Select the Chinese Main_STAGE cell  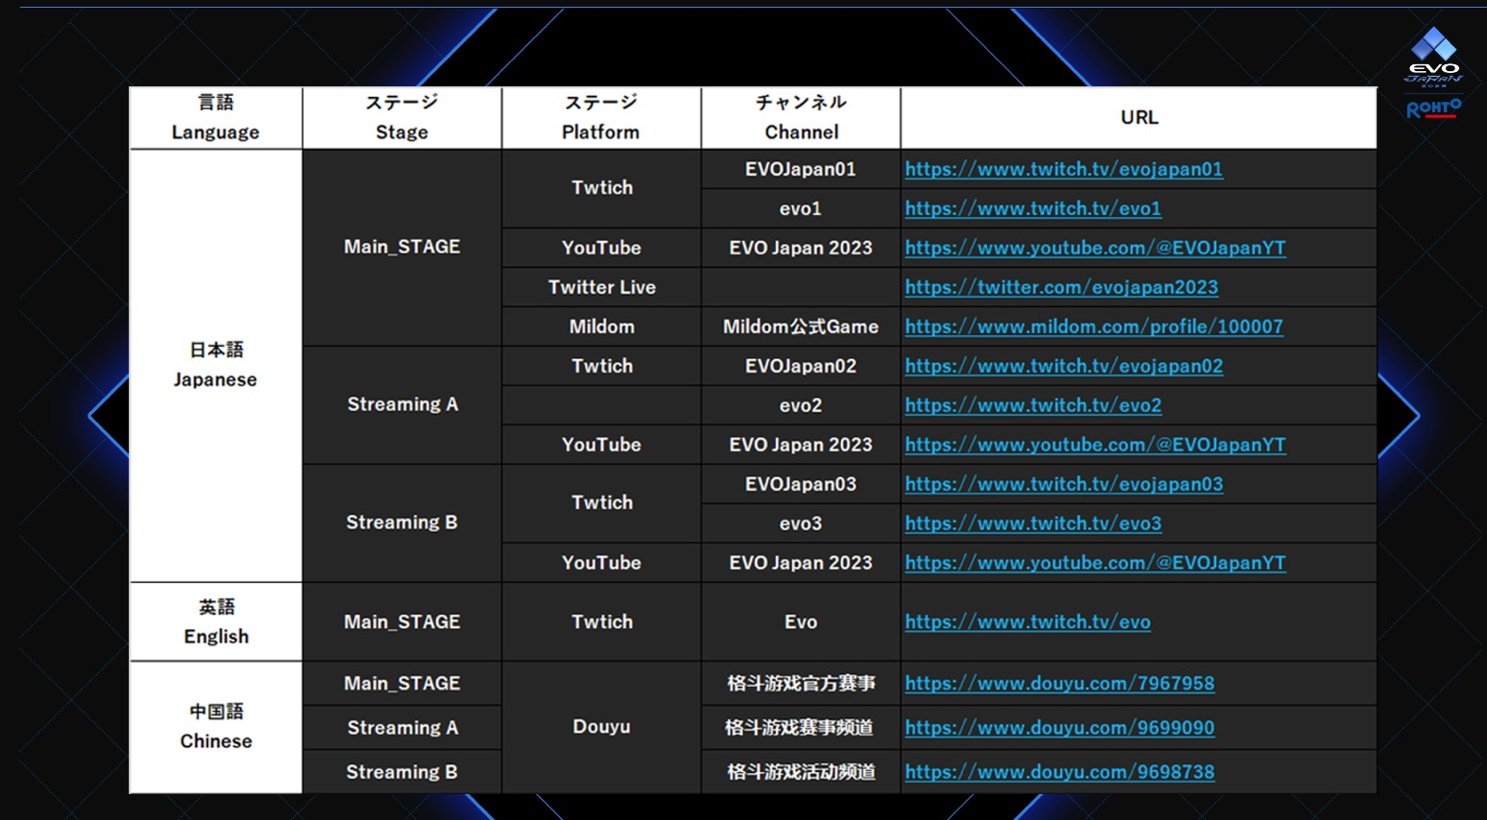tap(402, 683)
